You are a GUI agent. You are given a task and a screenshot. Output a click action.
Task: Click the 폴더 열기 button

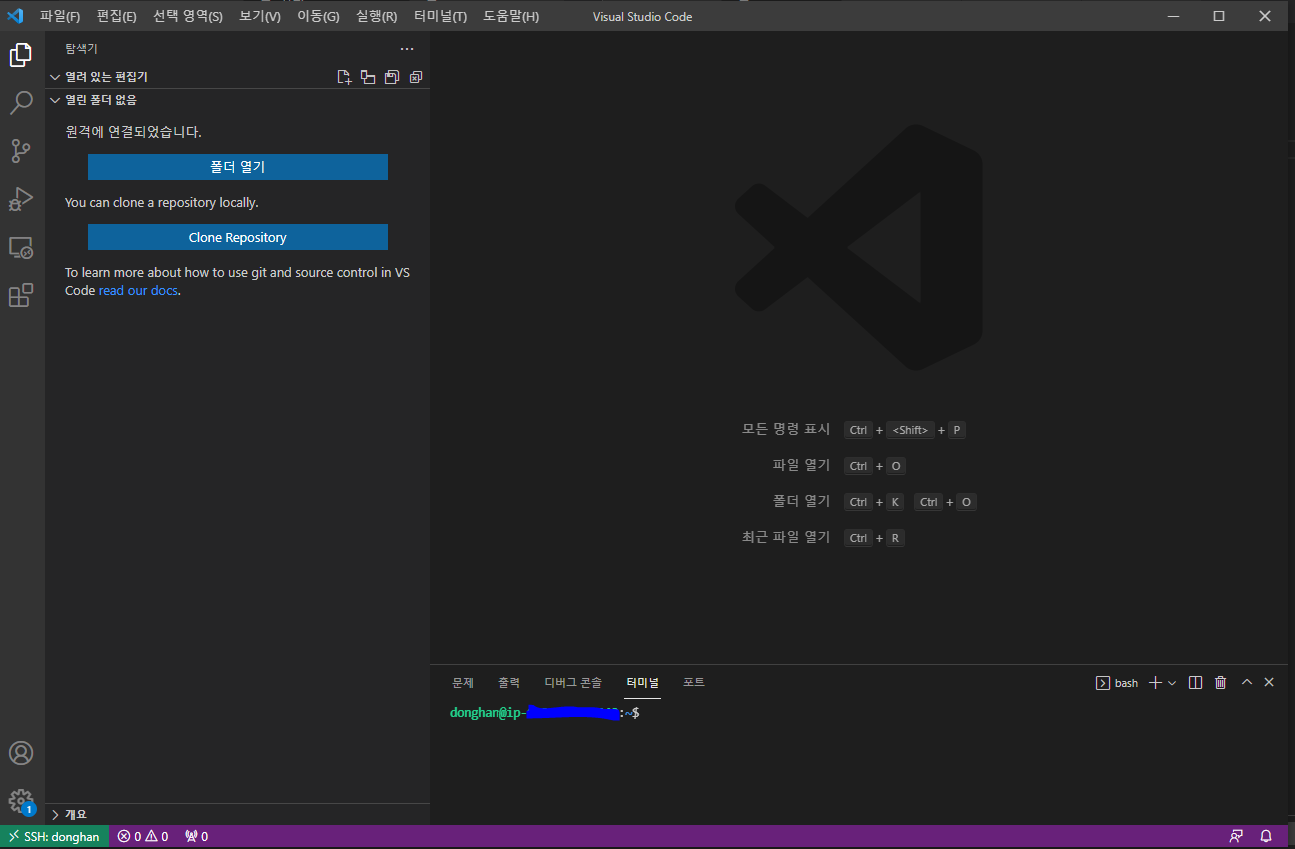238,167
